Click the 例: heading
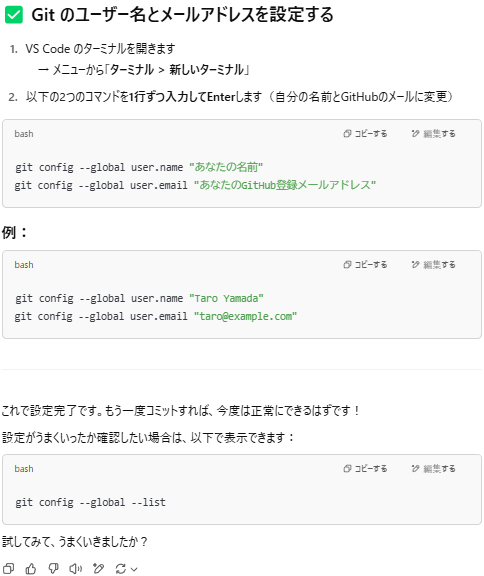Screen dimensions: 484x576 click(x=14, y=232)
